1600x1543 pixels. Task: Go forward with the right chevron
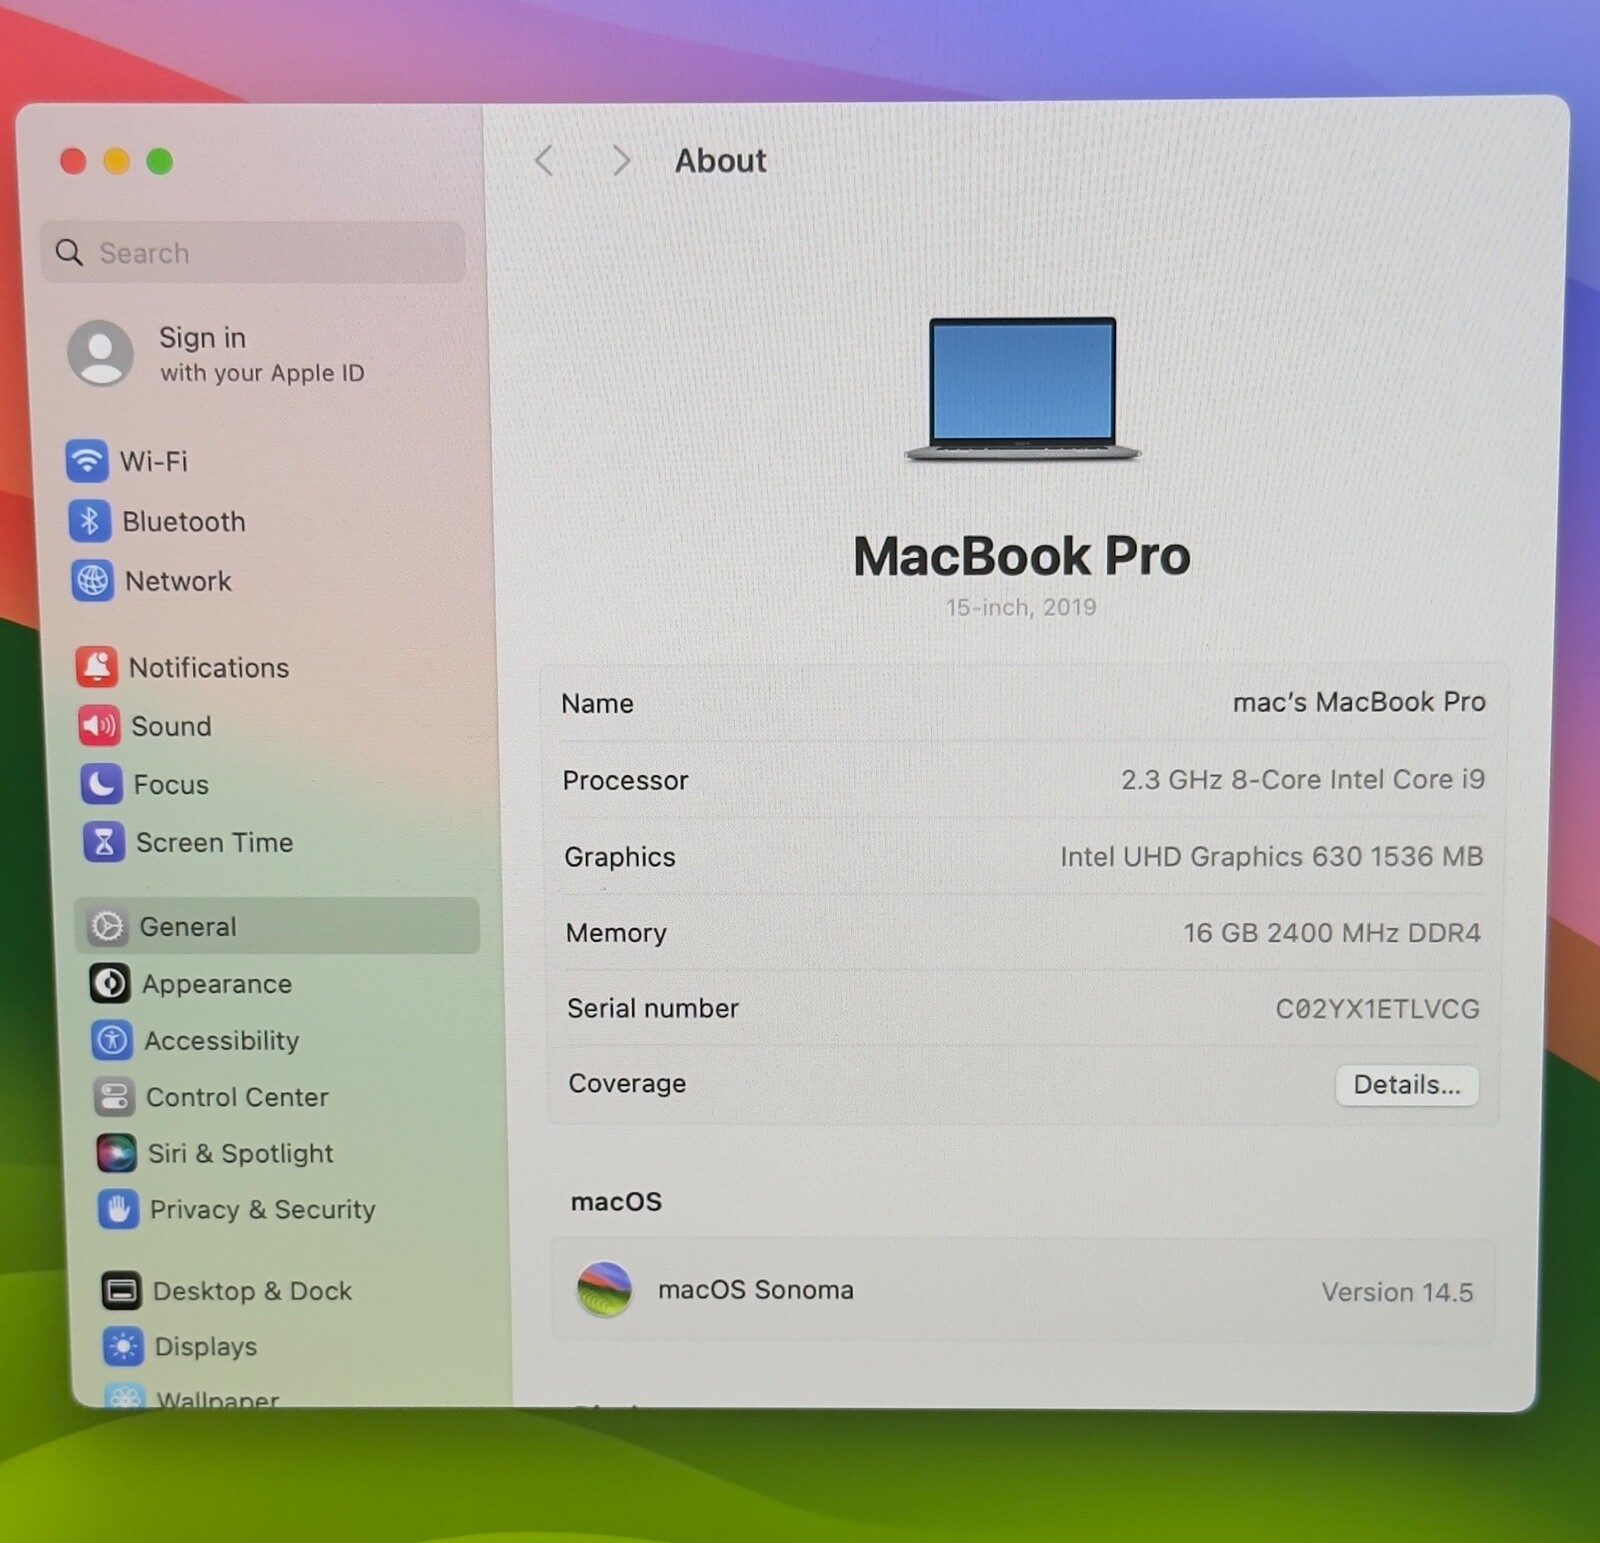621,160
